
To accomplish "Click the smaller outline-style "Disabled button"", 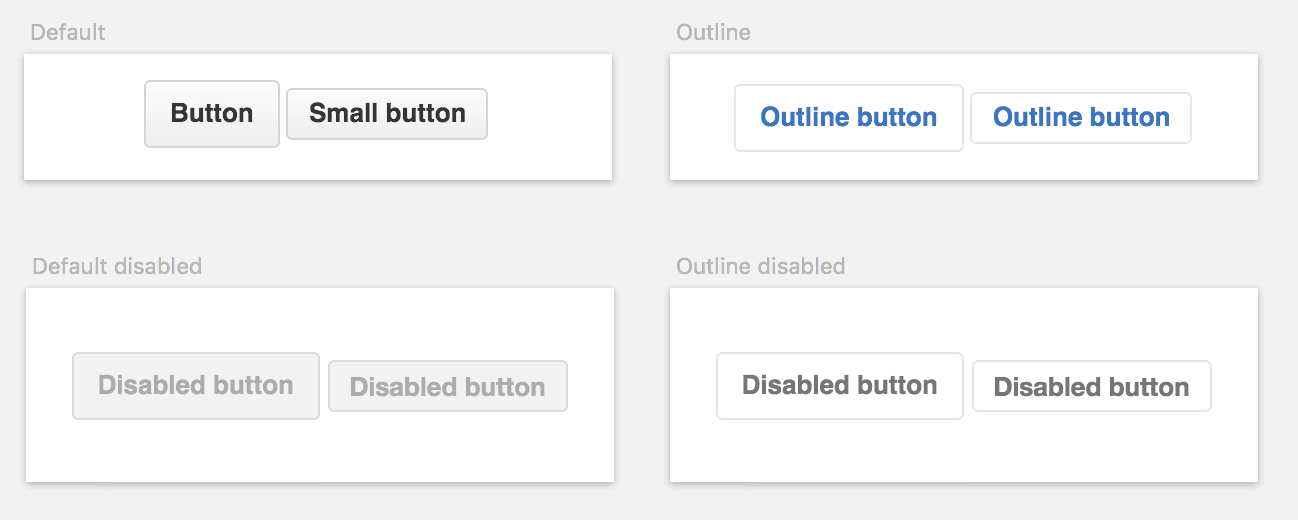I will coord(1091,387).
